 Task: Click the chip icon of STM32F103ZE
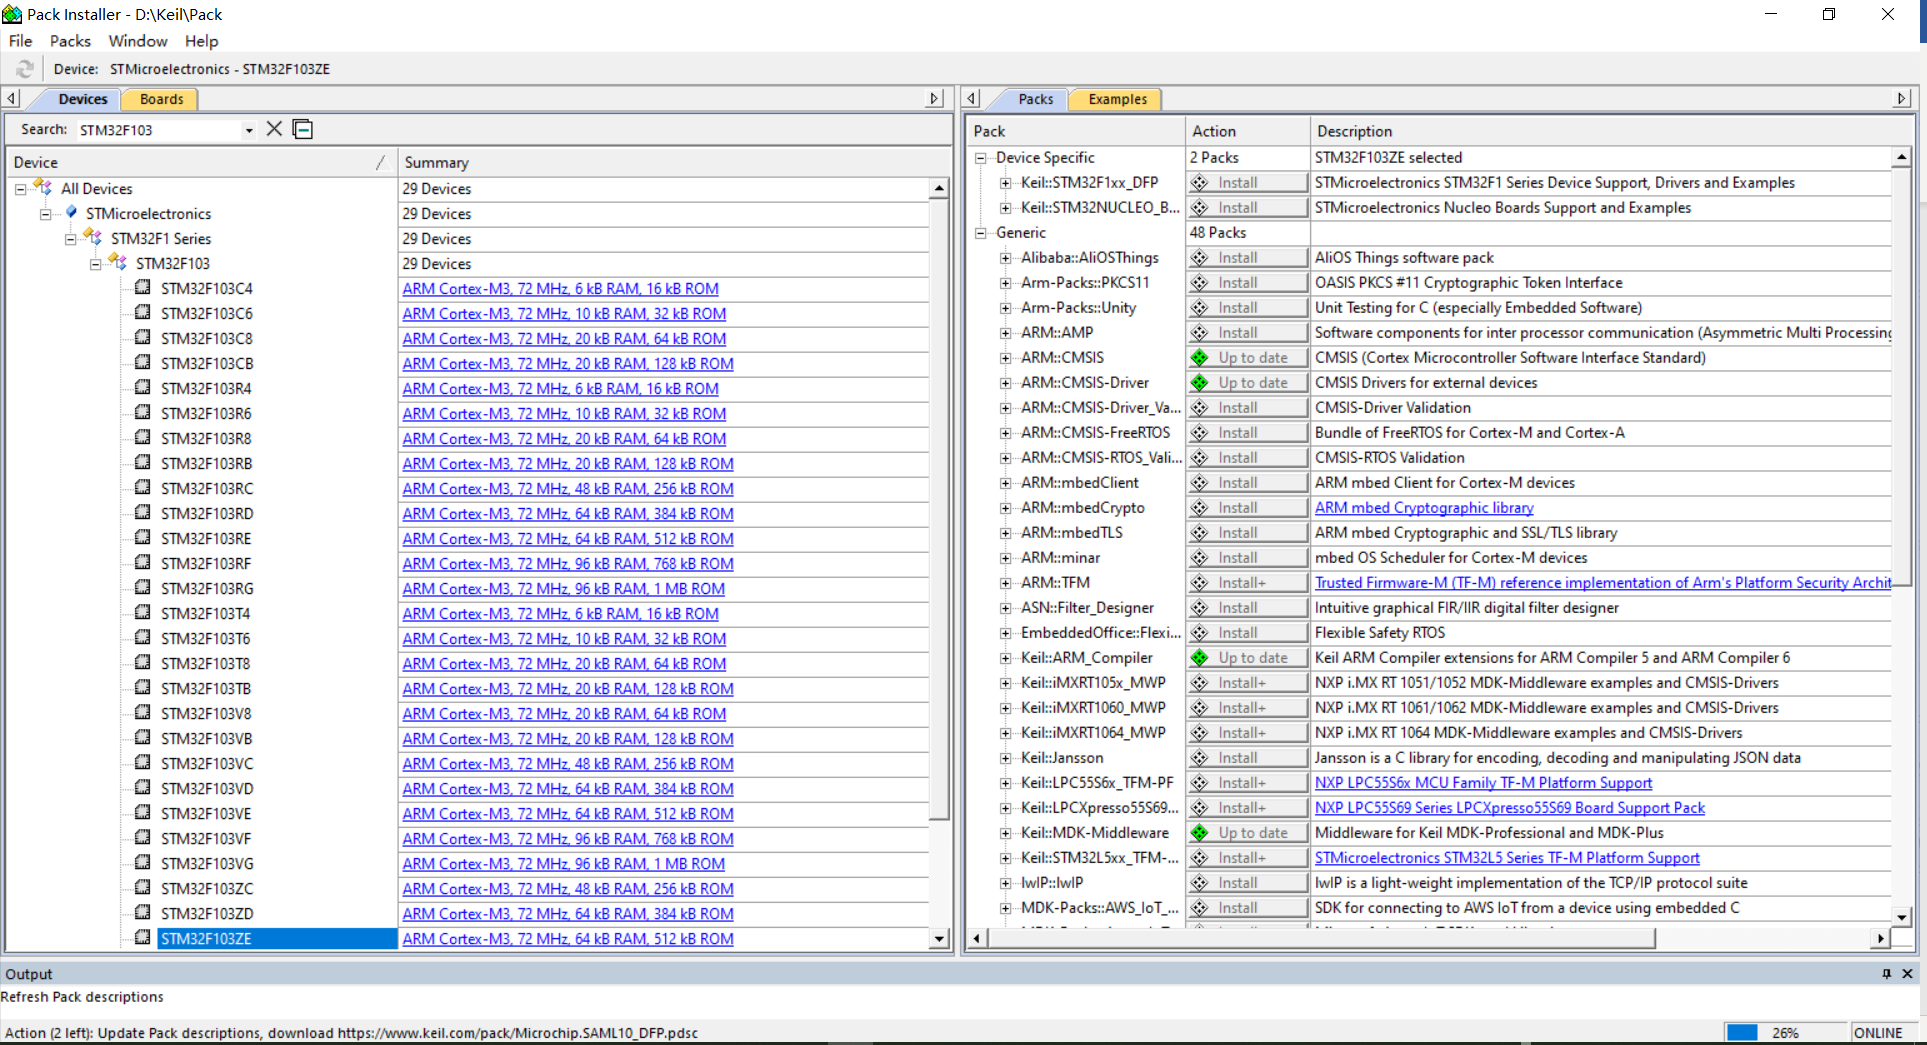click(143, 938)
